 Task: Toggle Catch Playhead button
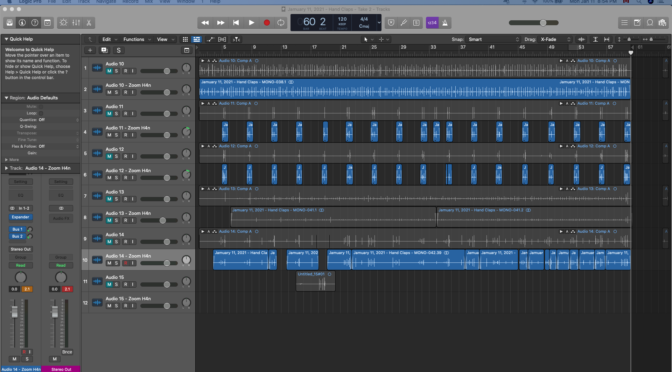coord(236,39)
